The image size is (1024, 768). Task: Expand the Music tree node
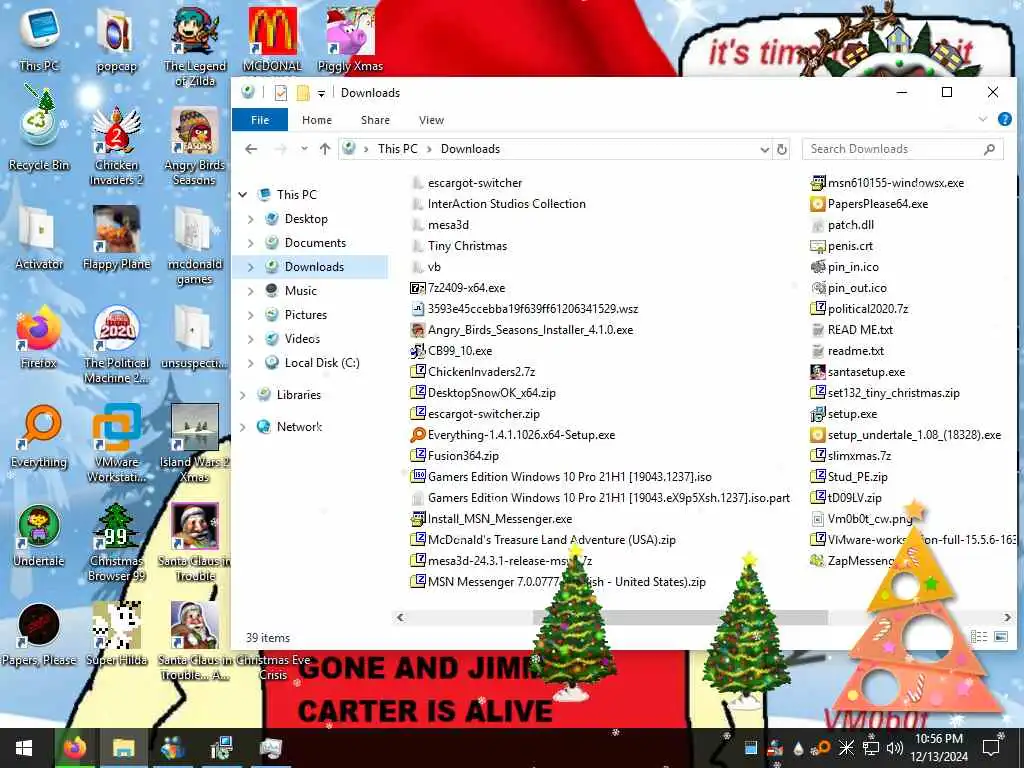coord(251,291)
